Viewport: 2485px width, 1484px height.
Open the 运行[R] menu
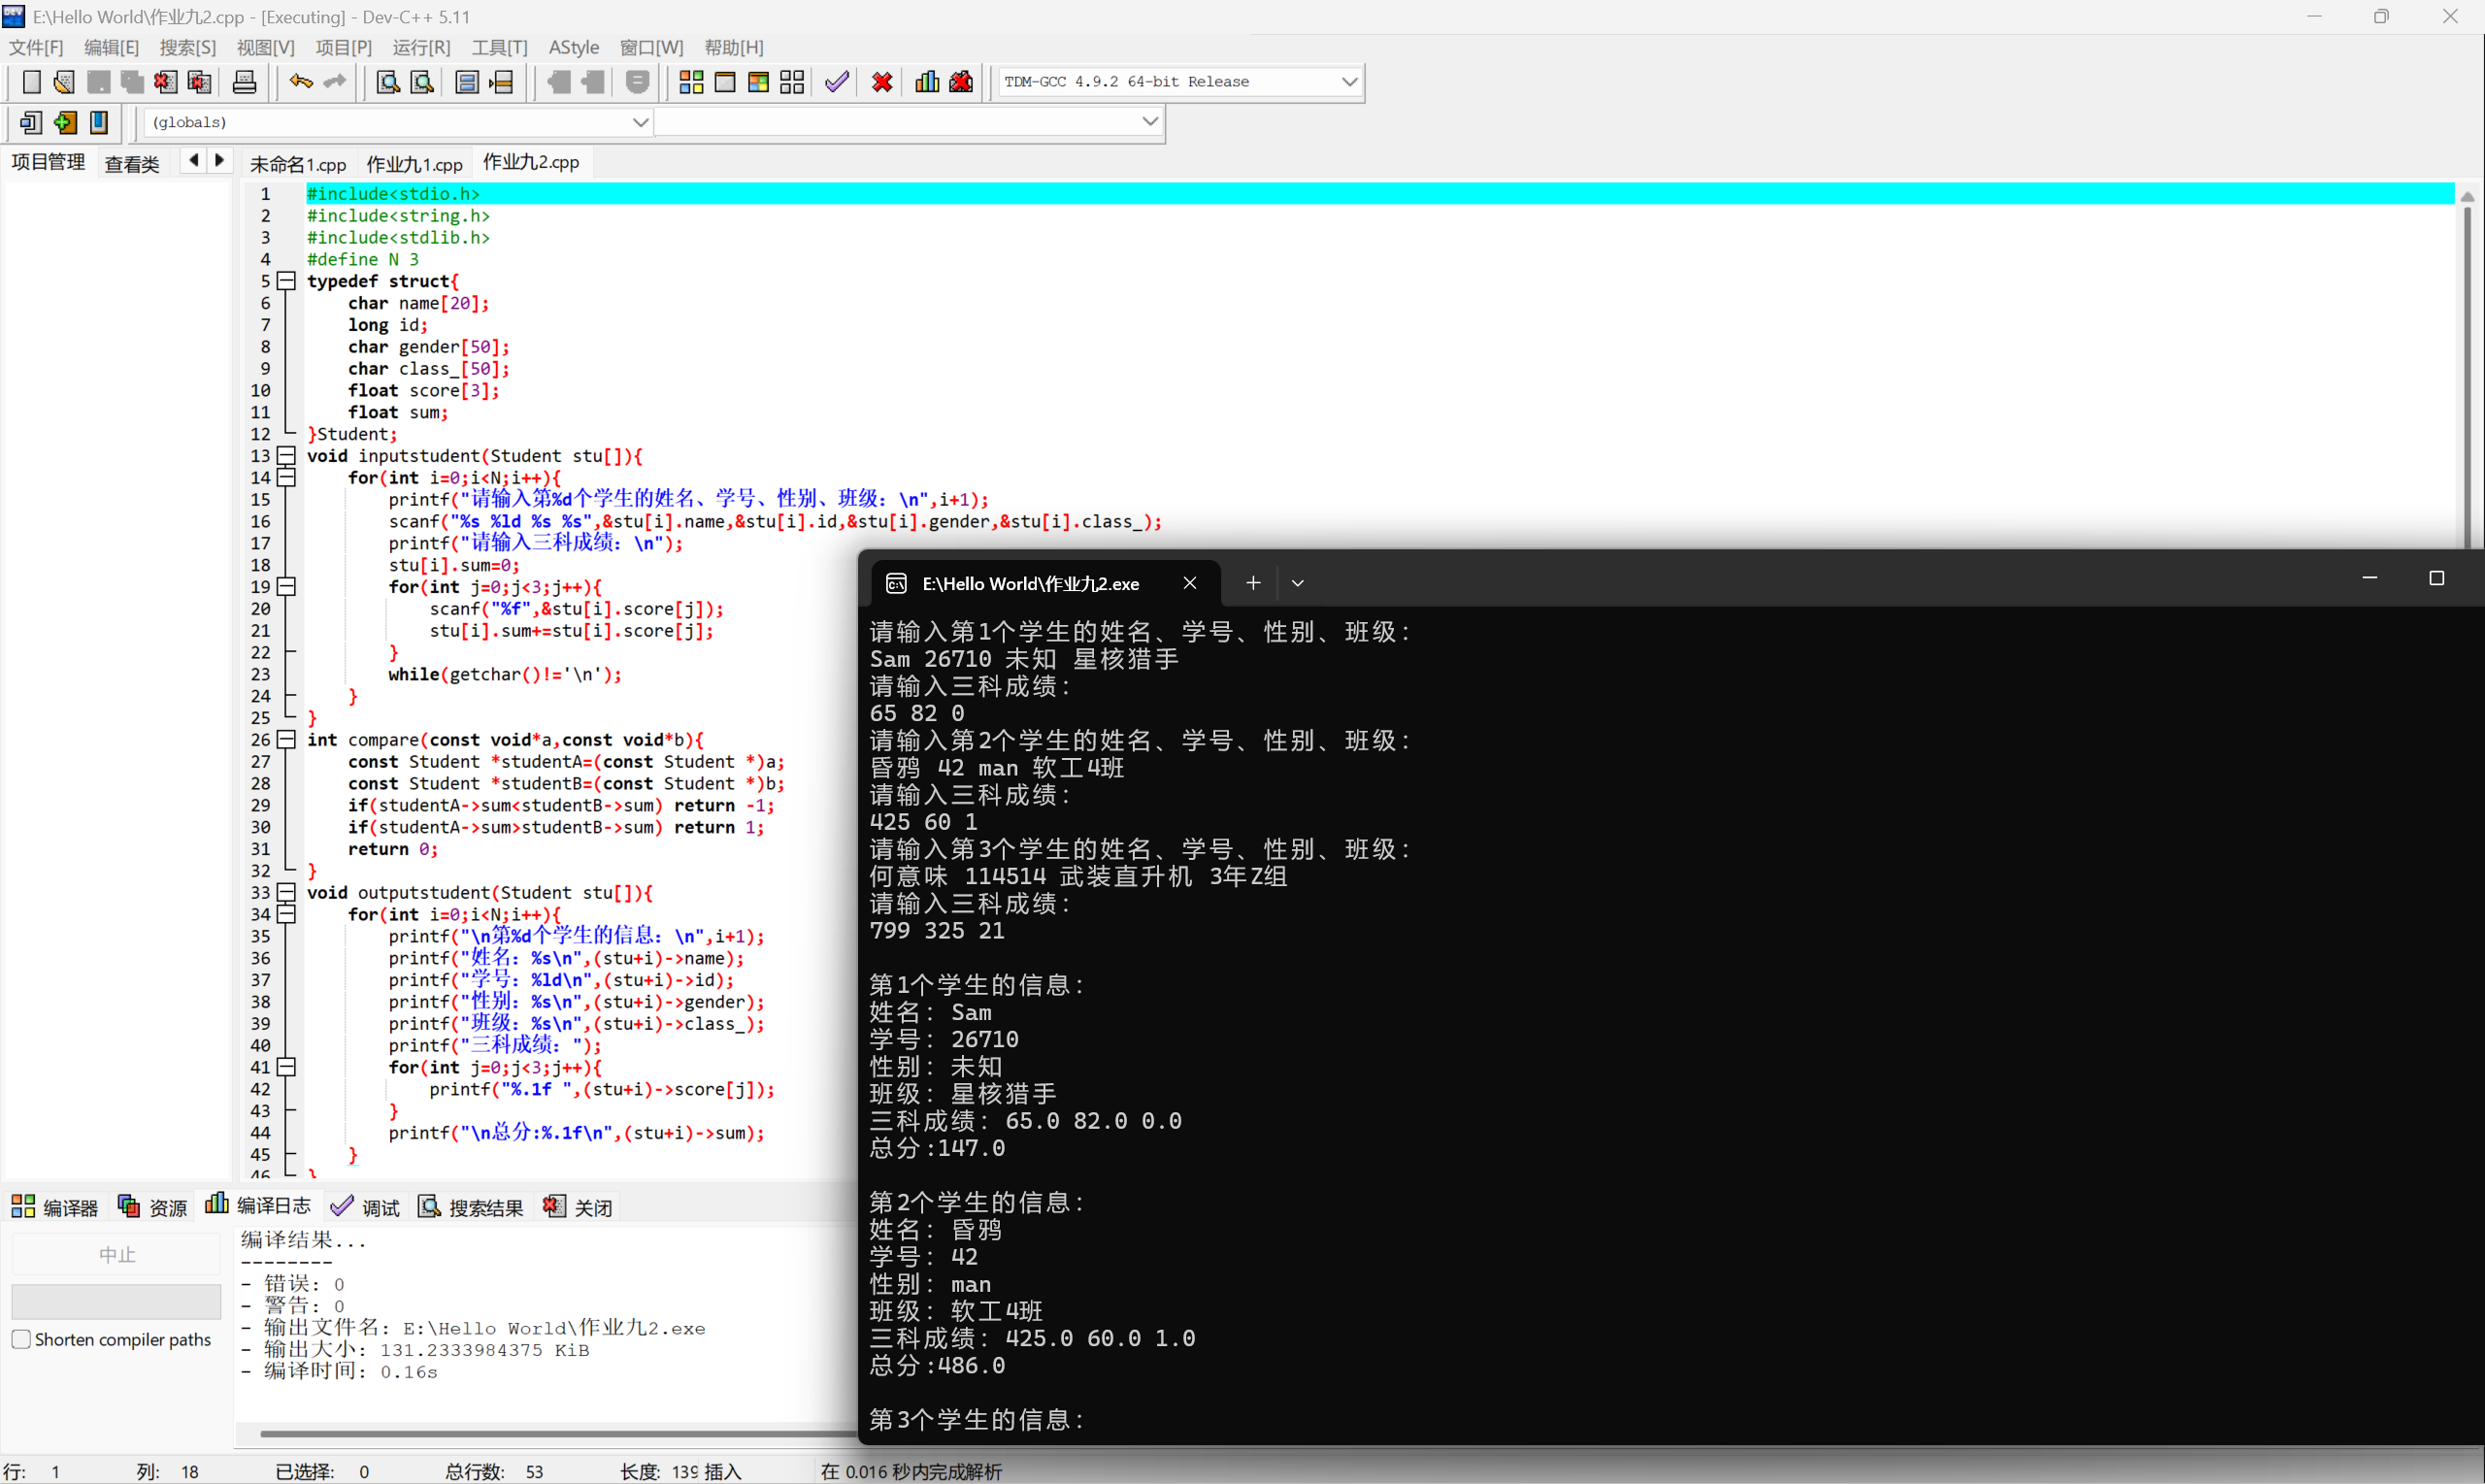point(421,47)
